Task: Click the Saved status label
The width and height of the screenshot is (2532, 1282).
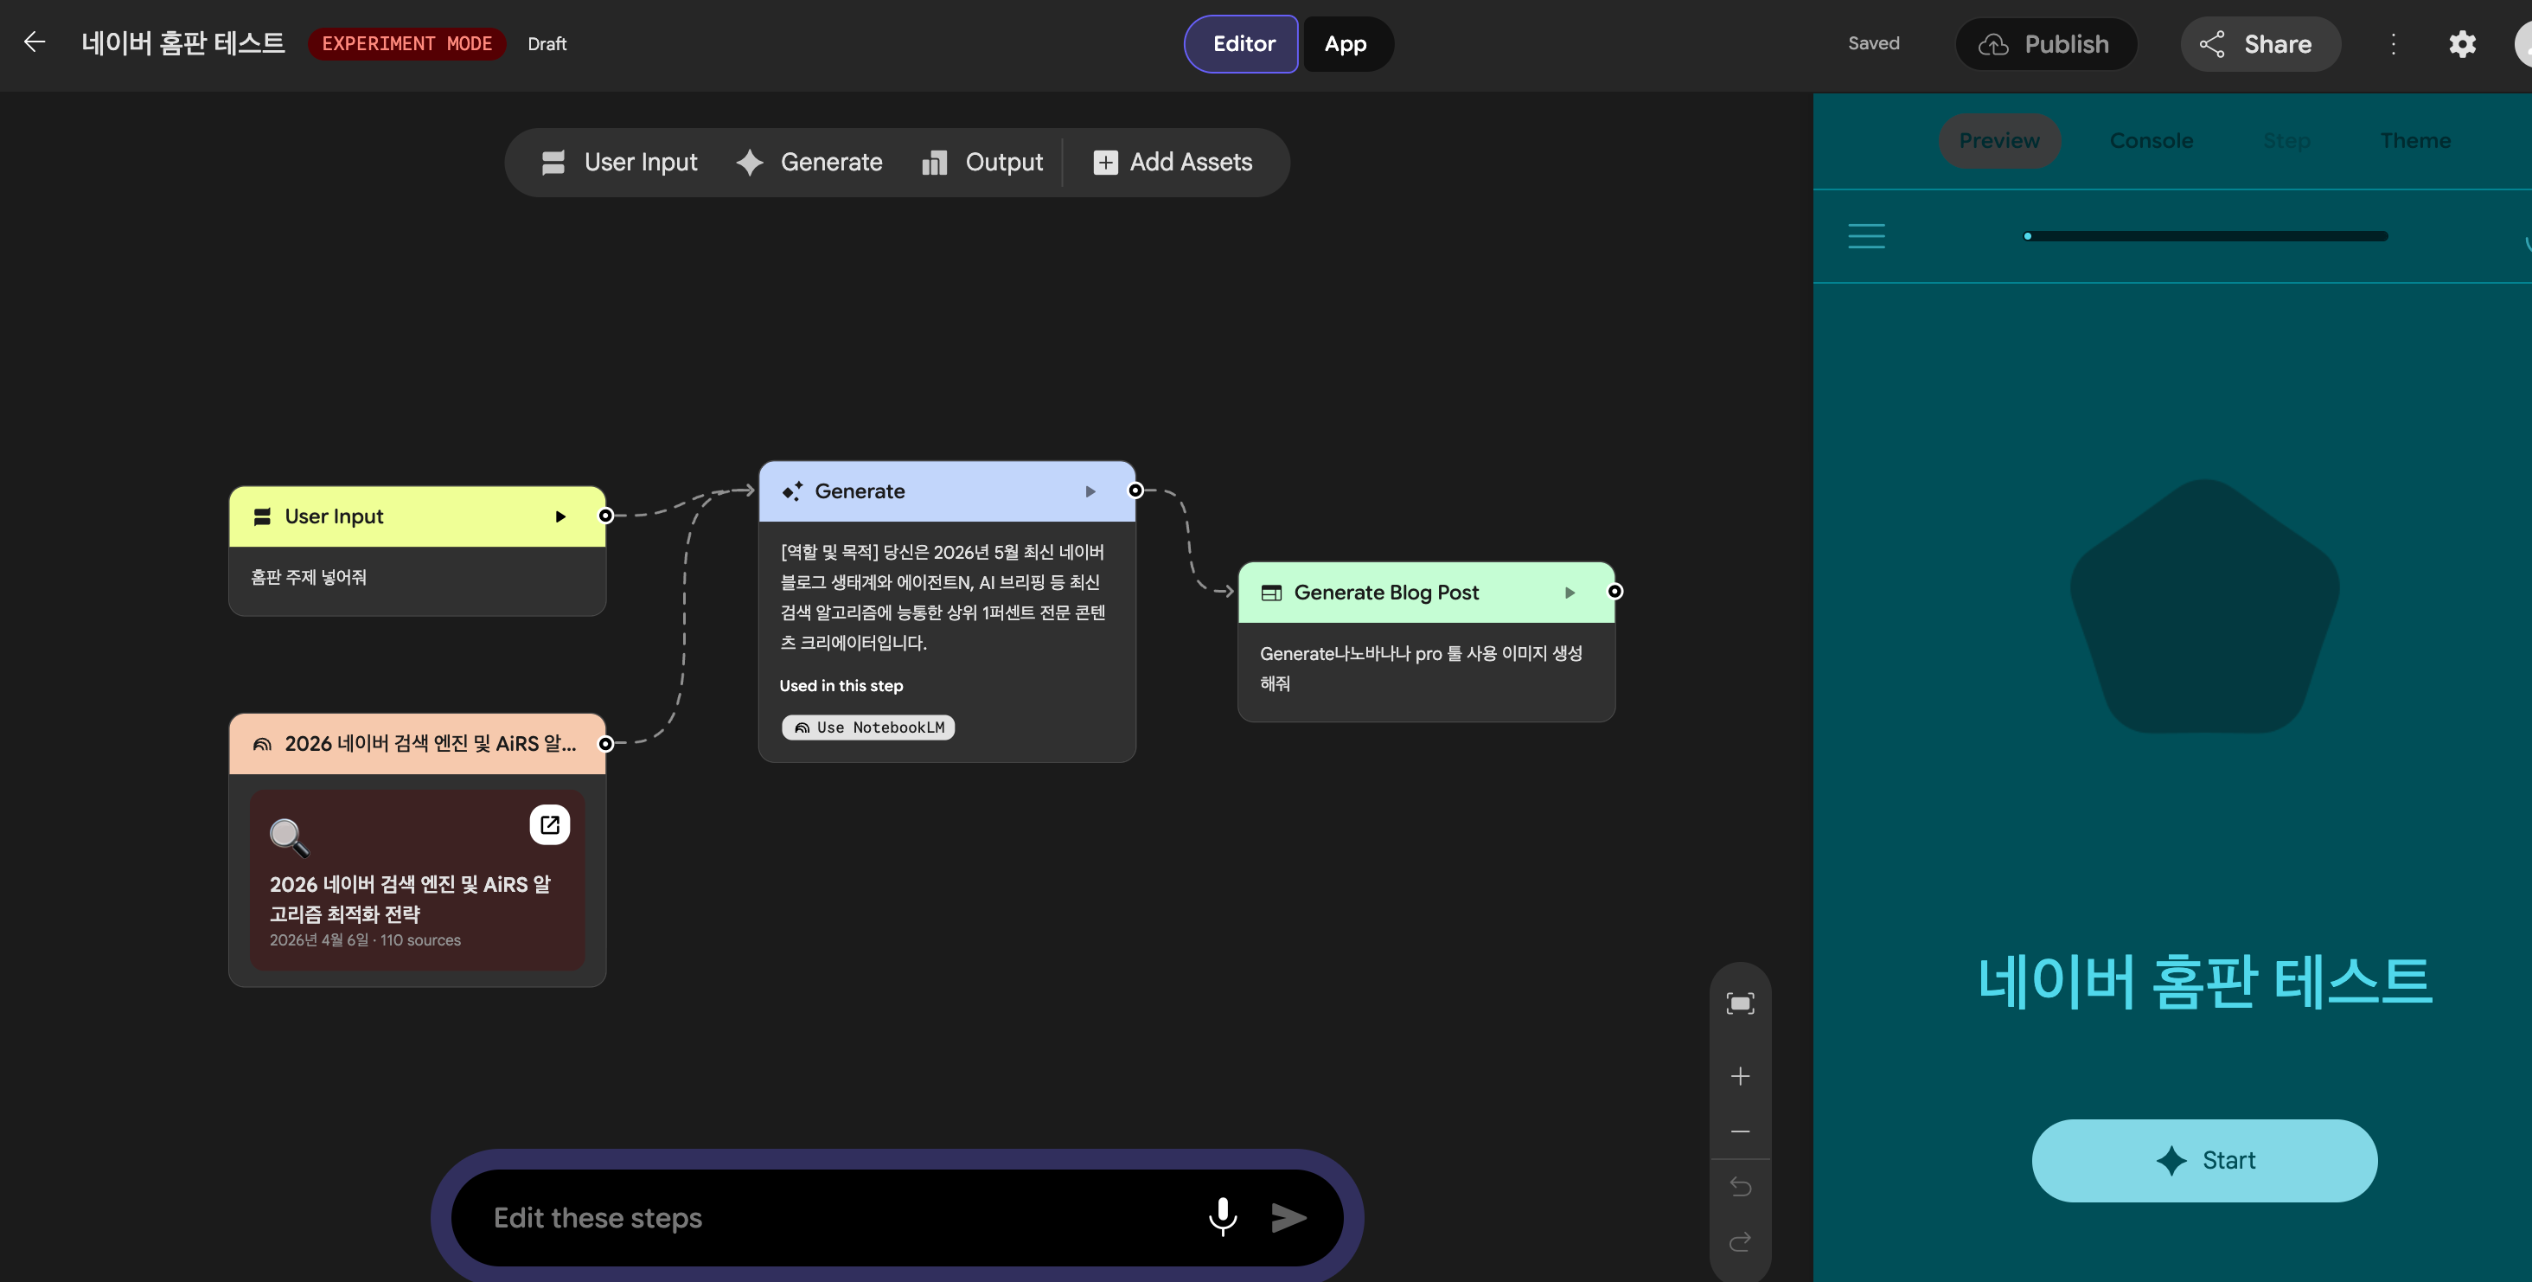Action: click(1873, 43)
